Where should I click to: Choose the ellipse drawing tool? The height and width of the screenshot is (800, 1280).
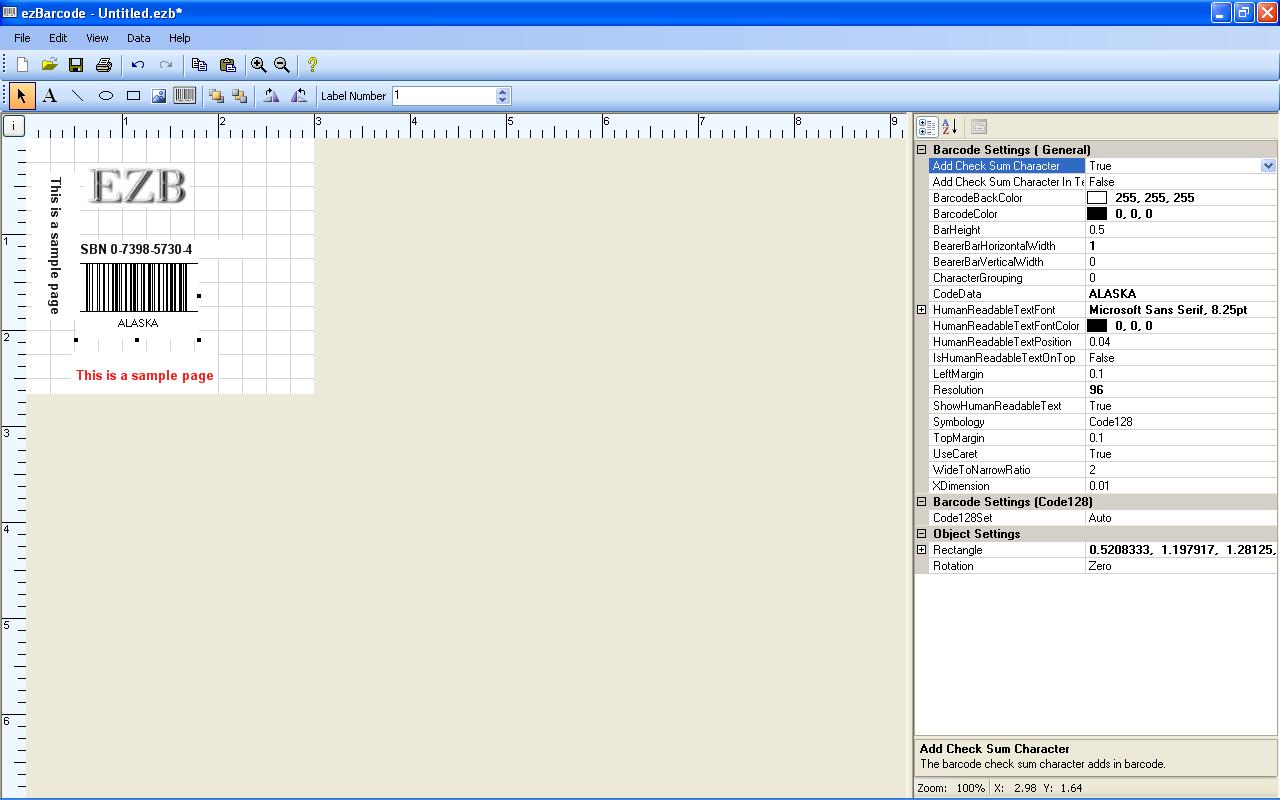tap(105, 96)
